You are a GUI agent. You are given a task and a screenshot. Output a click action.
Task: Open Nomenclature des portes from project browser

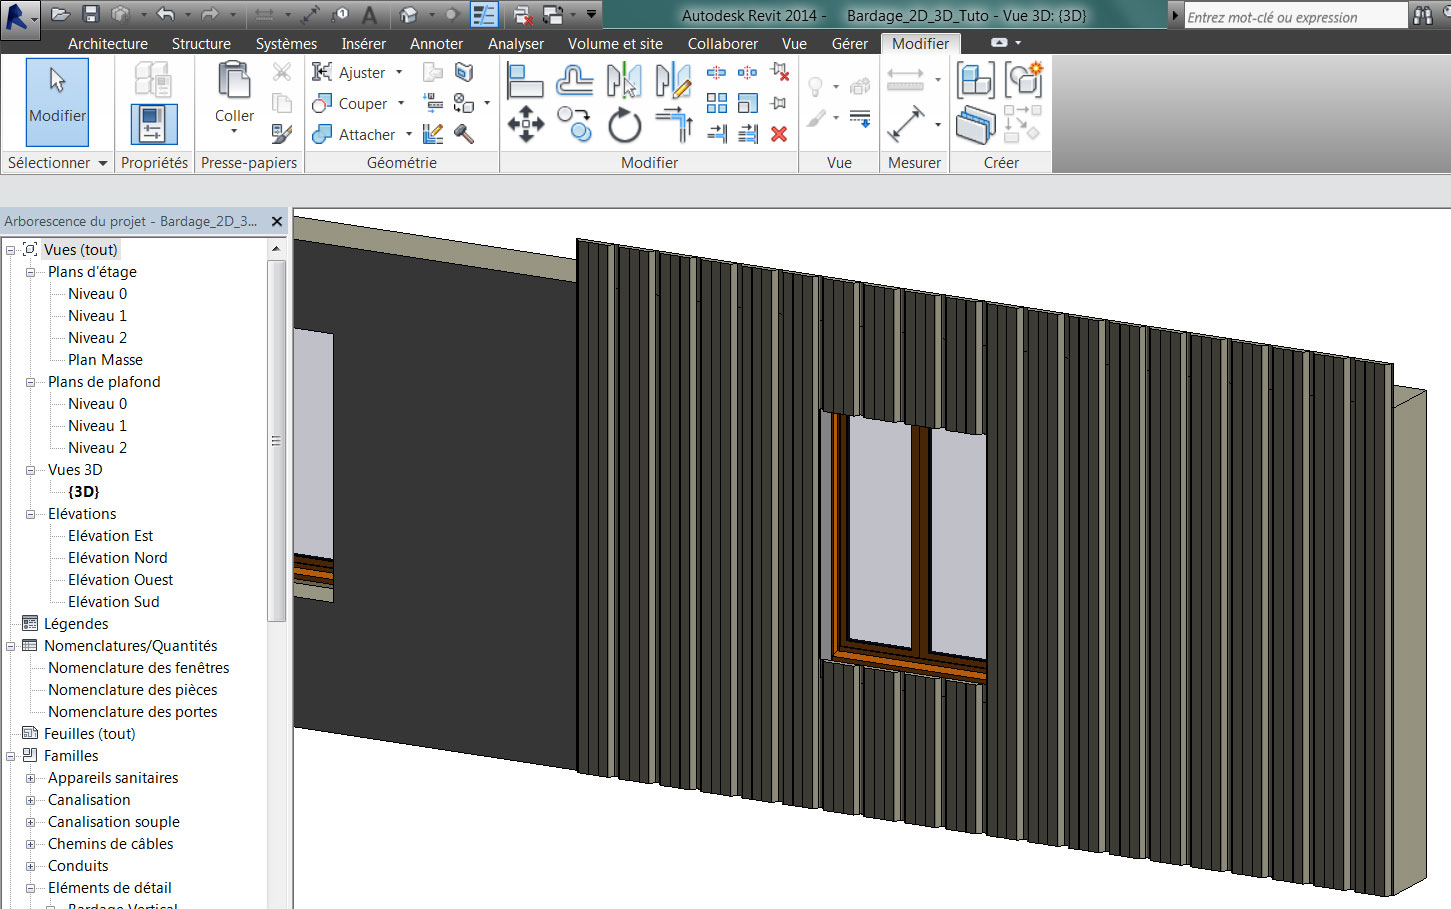(x=133, y=711)
